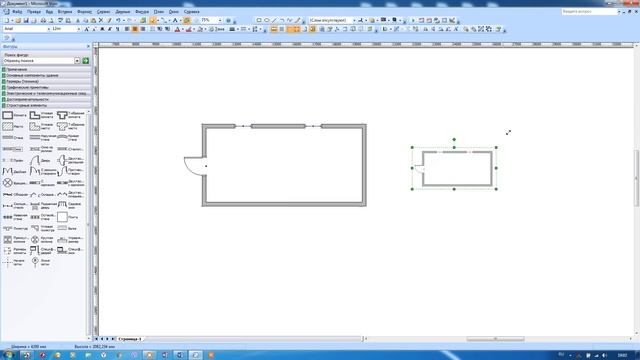Toggle center text alignment
The height and width of the screenshot is (360, 640).
coord(135,29)
